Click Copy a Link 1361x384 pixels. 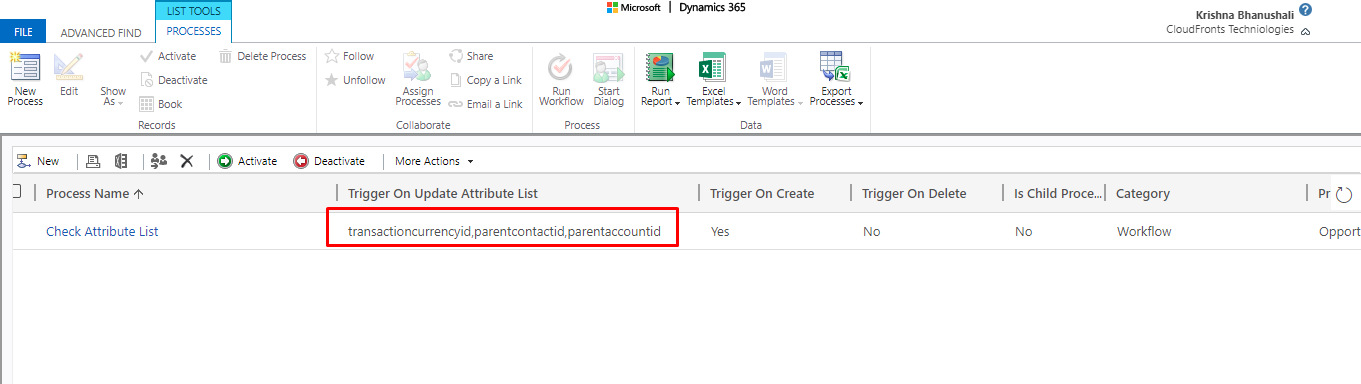(485, 80)
